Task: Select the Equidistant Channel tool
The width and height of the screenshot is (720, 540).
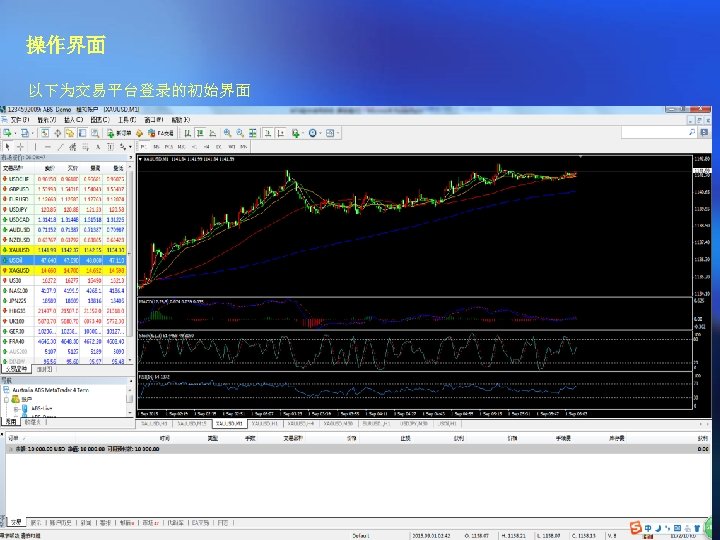Action: click(73, 147)
